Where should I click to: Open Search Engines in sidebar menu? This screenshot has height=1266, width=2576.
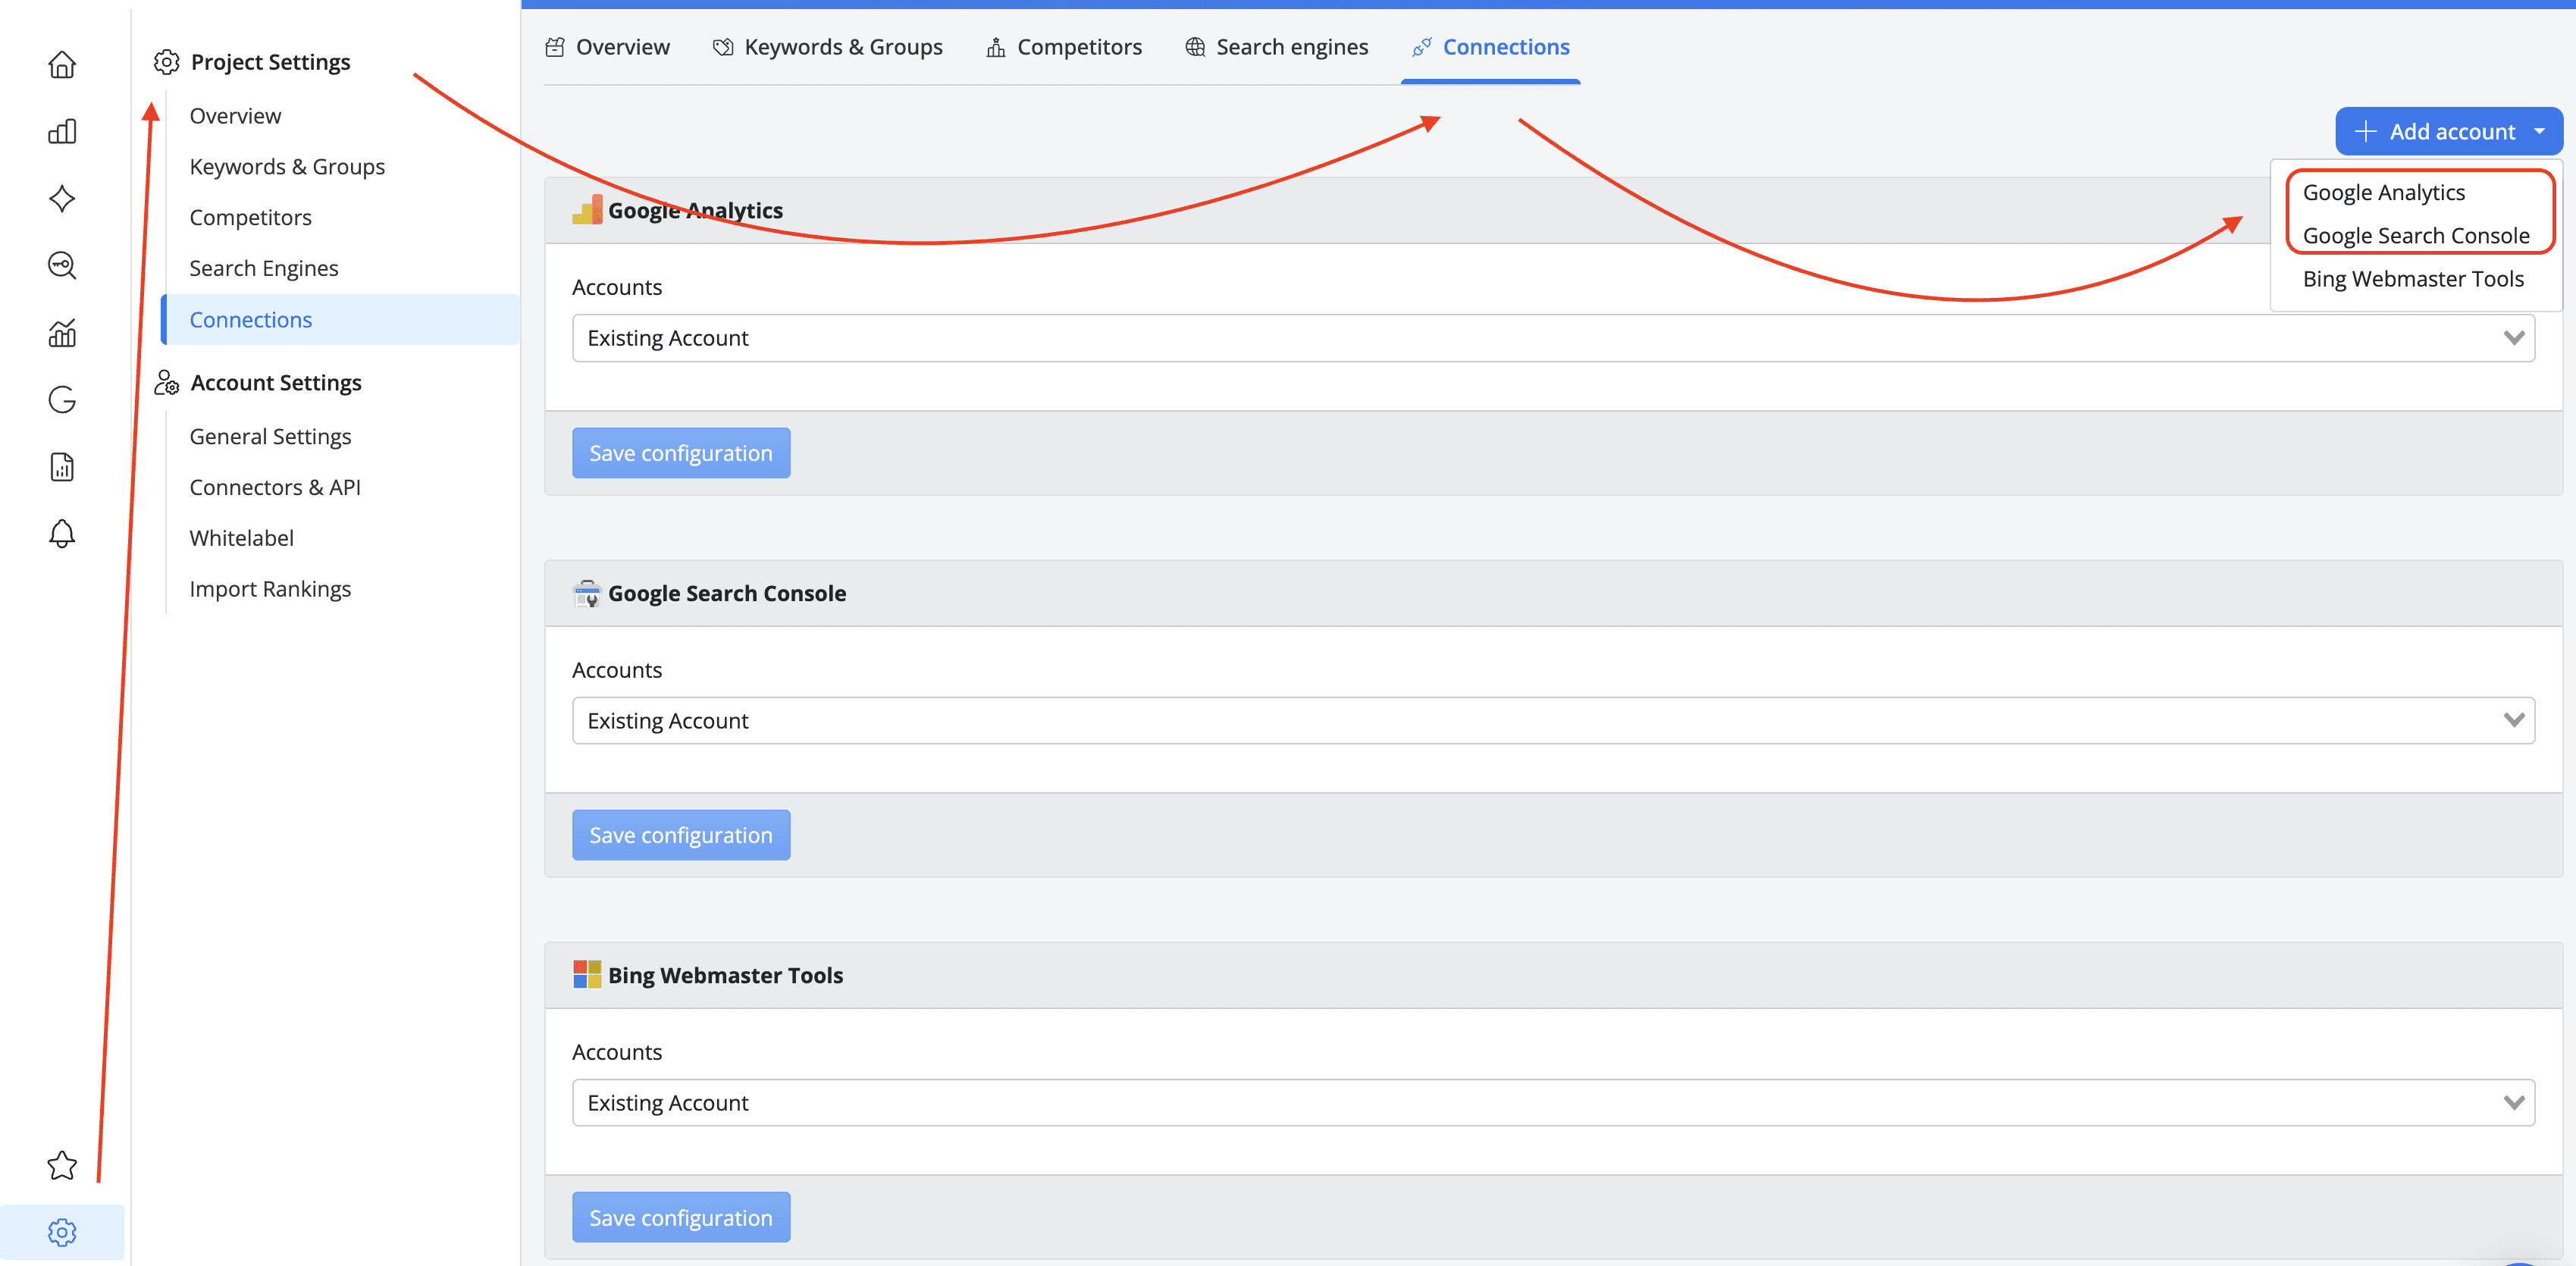[x=264, y=268]
